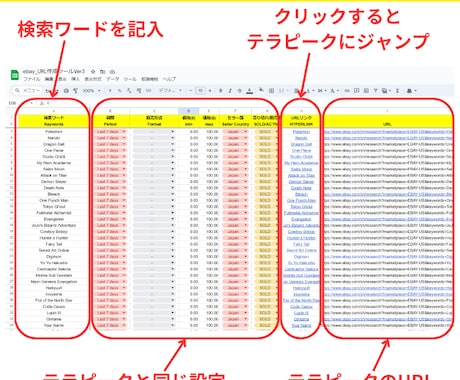Open the 表示 menu
The image size is (460, 380).
(62, 79)
